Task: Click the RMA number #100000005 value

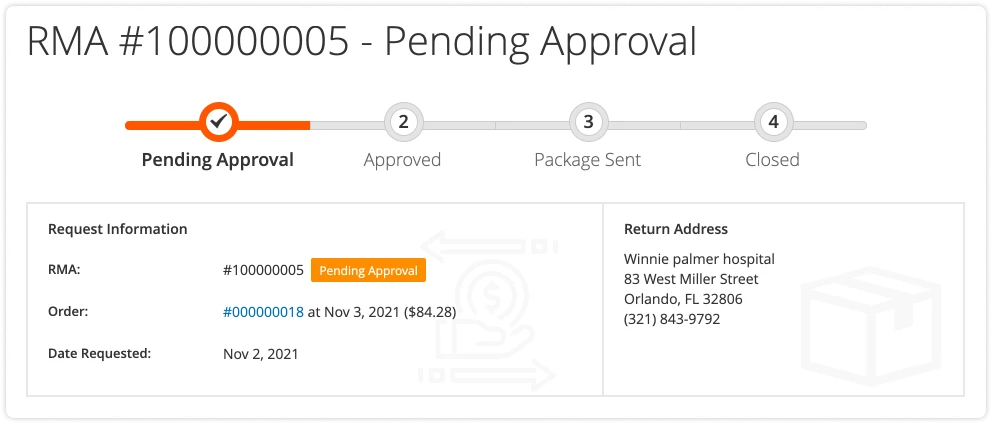Action: tap(263, 270)
